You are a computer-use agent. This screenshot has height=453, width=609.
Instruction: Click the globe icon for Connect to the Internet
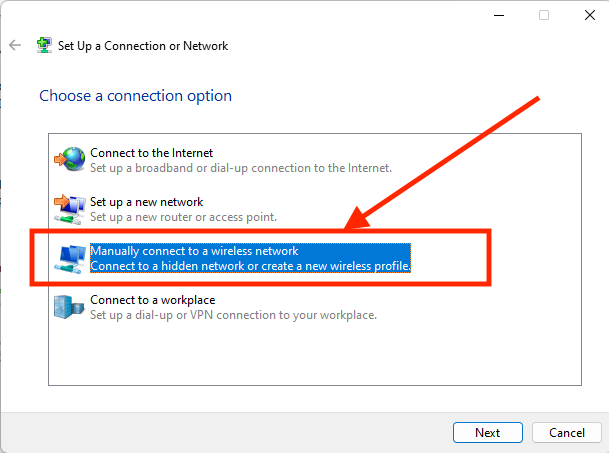click(70, 159)
